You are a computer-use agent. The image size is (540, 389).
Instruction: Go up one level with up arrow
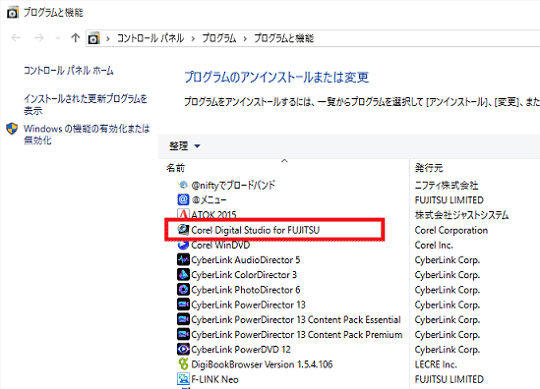[75, 38]
